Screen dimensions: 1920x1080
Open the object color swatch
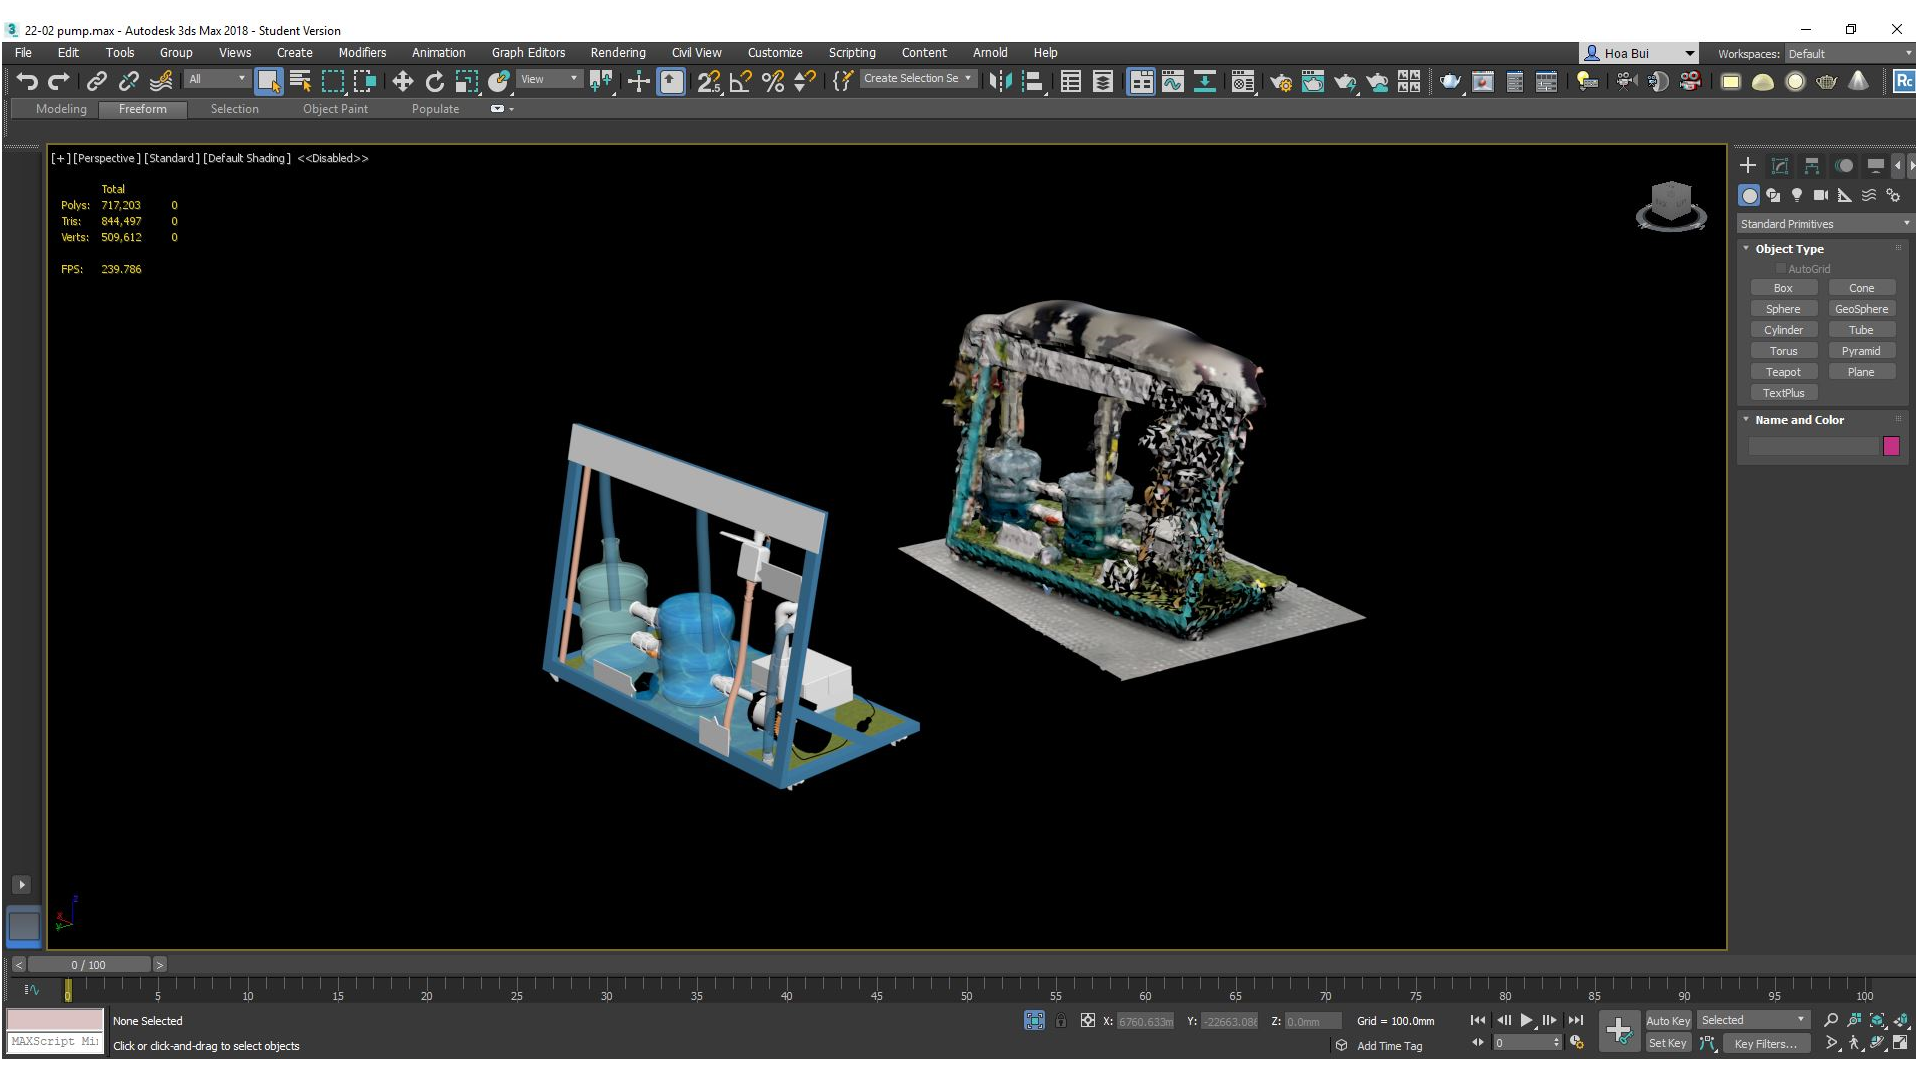[1891, 446]
